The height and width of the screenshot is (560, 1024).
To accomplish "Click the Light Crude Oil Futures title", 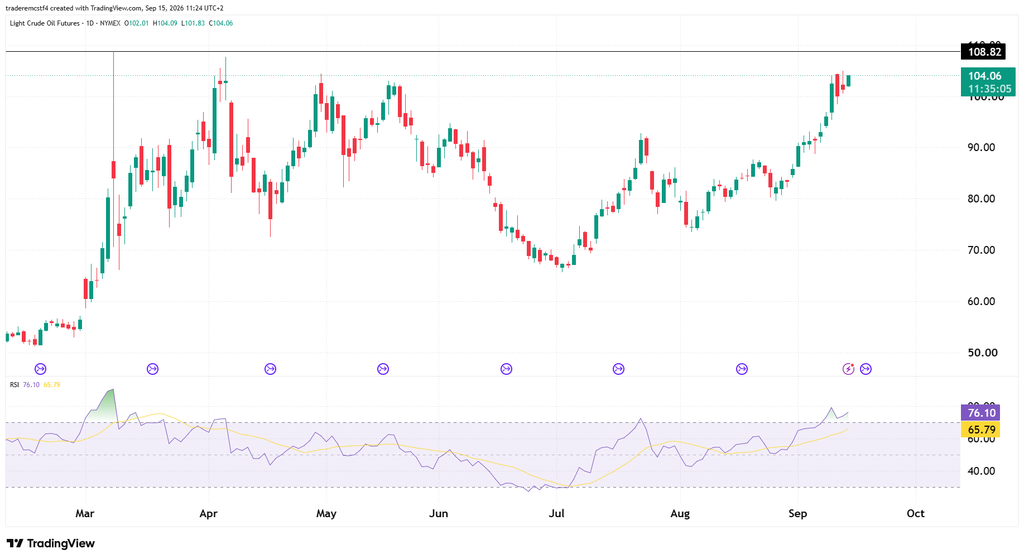I will [45, 23].
